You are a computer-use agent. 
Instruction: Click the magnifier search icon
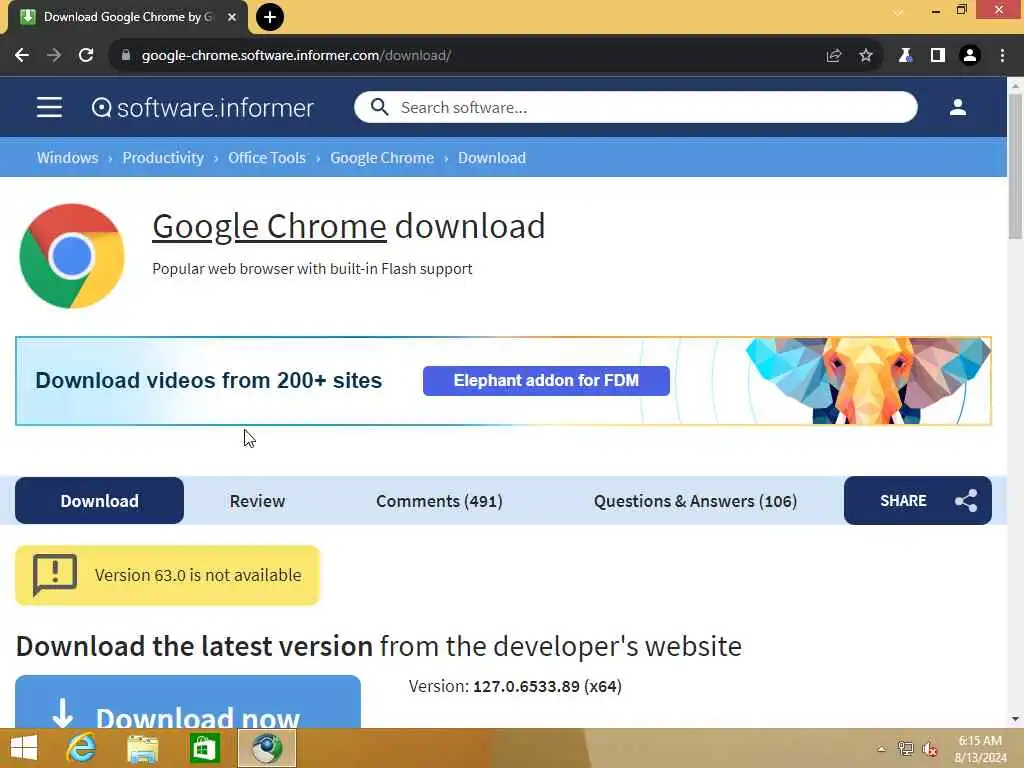379,107
